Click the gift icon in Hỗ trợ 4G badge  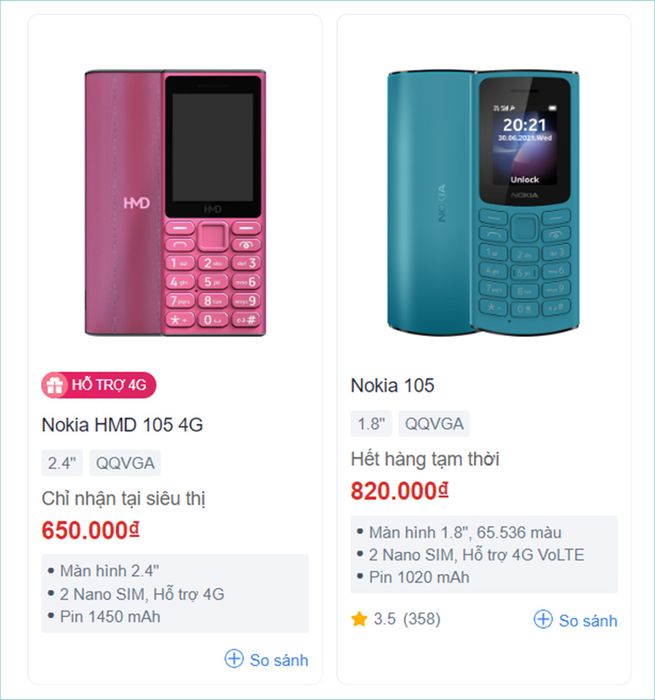tap(55, 385)
